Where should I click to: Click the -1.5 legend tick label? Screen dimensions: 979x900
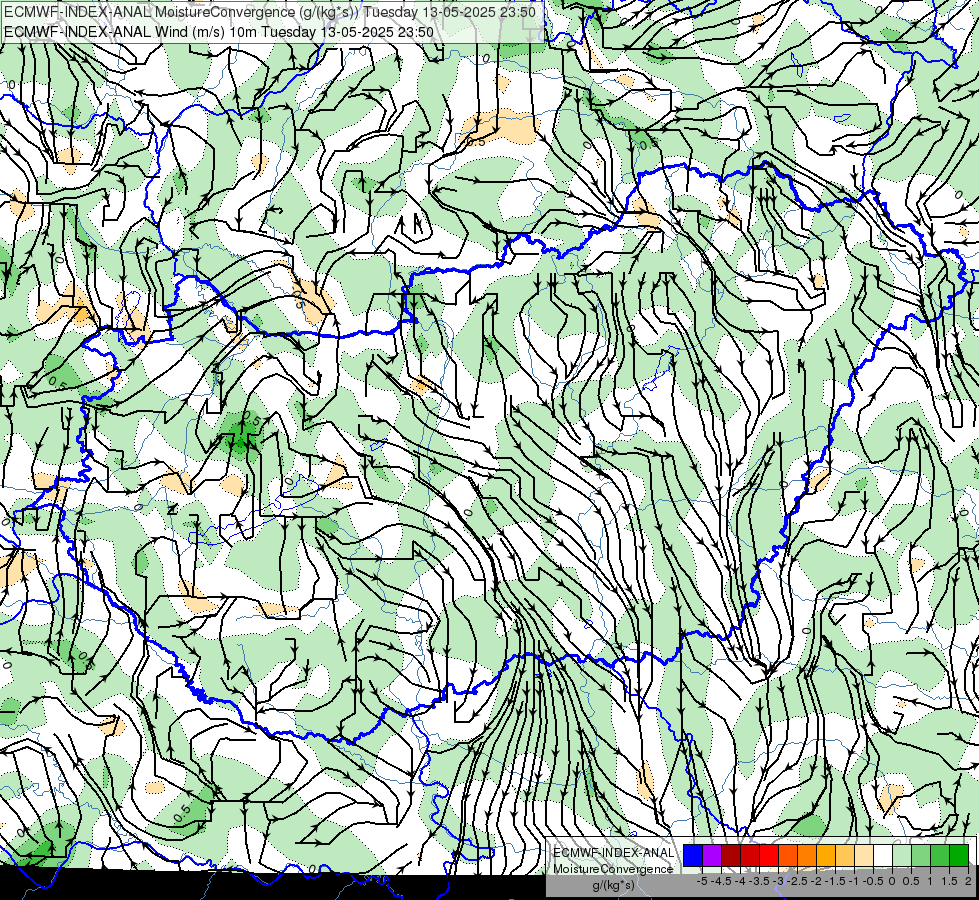(x=835, y=881)
